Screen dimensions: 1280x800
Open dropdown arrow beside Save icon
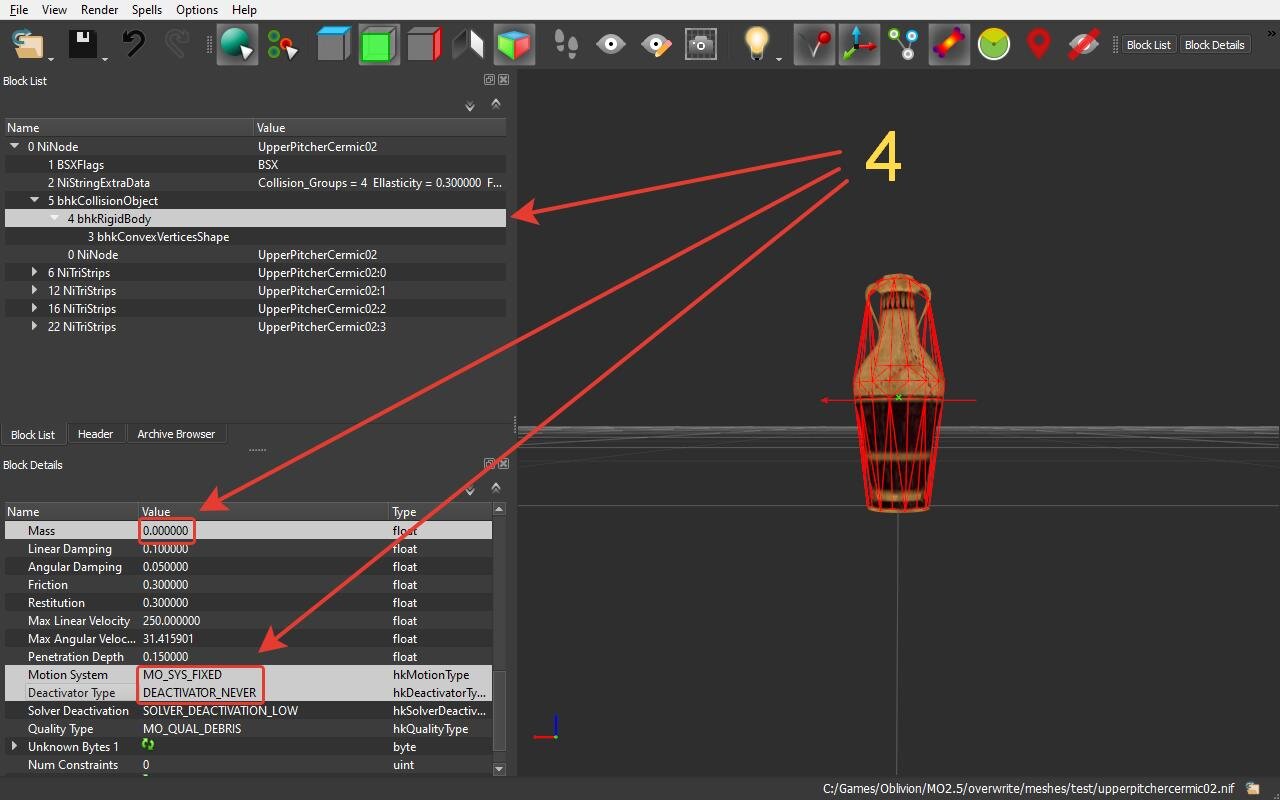coord(105,60)
